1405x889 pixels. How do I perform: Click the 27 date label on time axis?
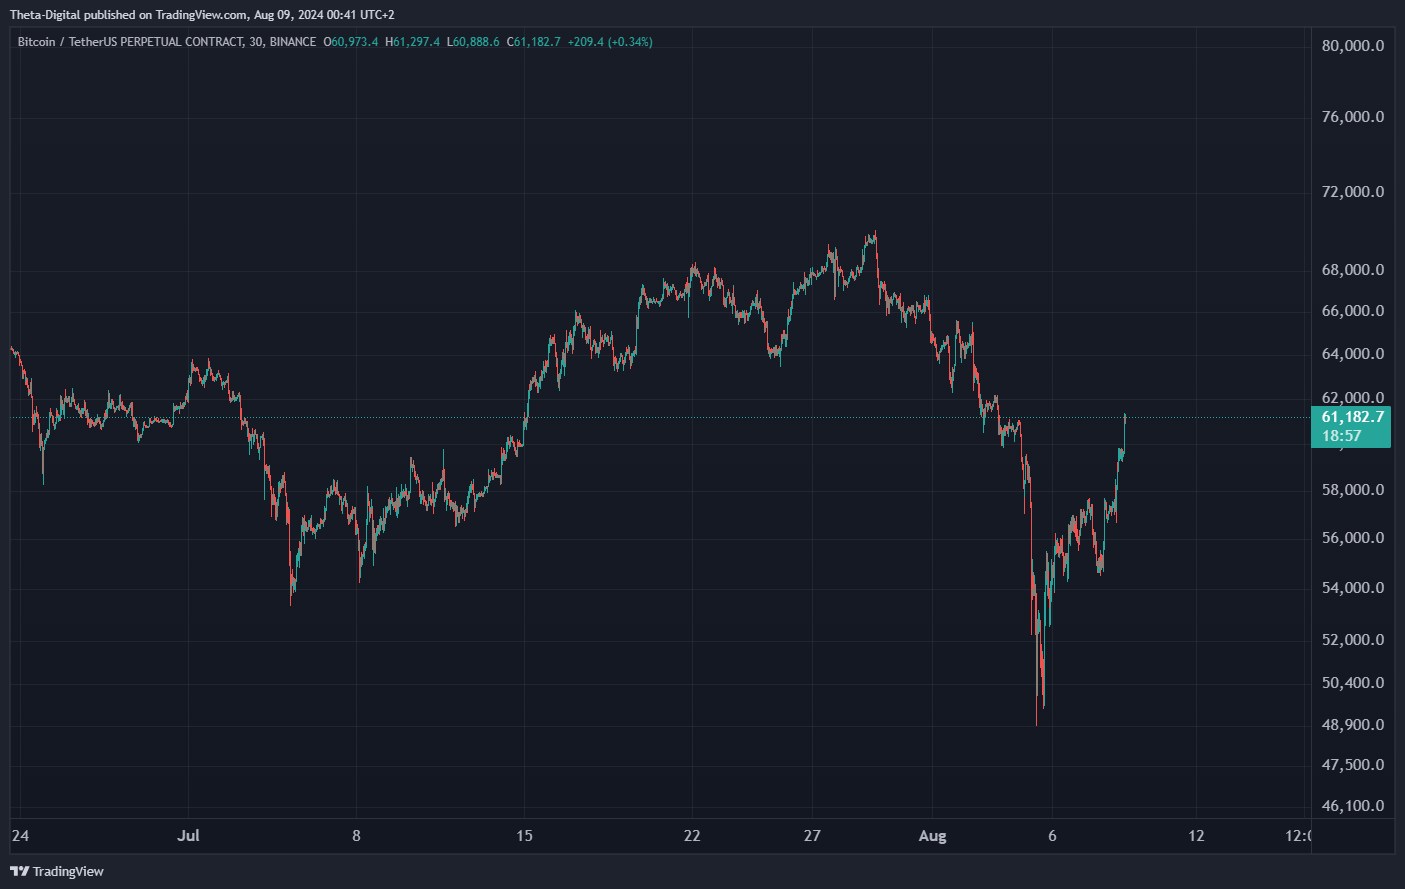tap(812, 836)
